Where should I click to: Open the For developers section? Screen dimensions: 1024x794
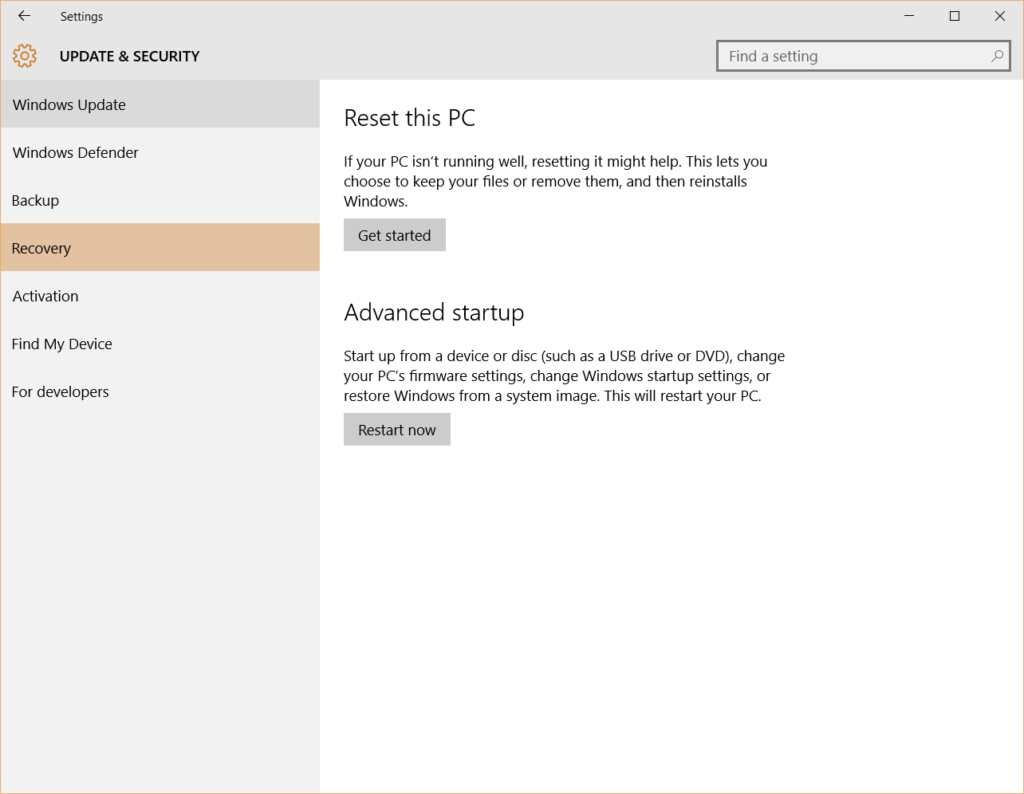tap(60, 391)
